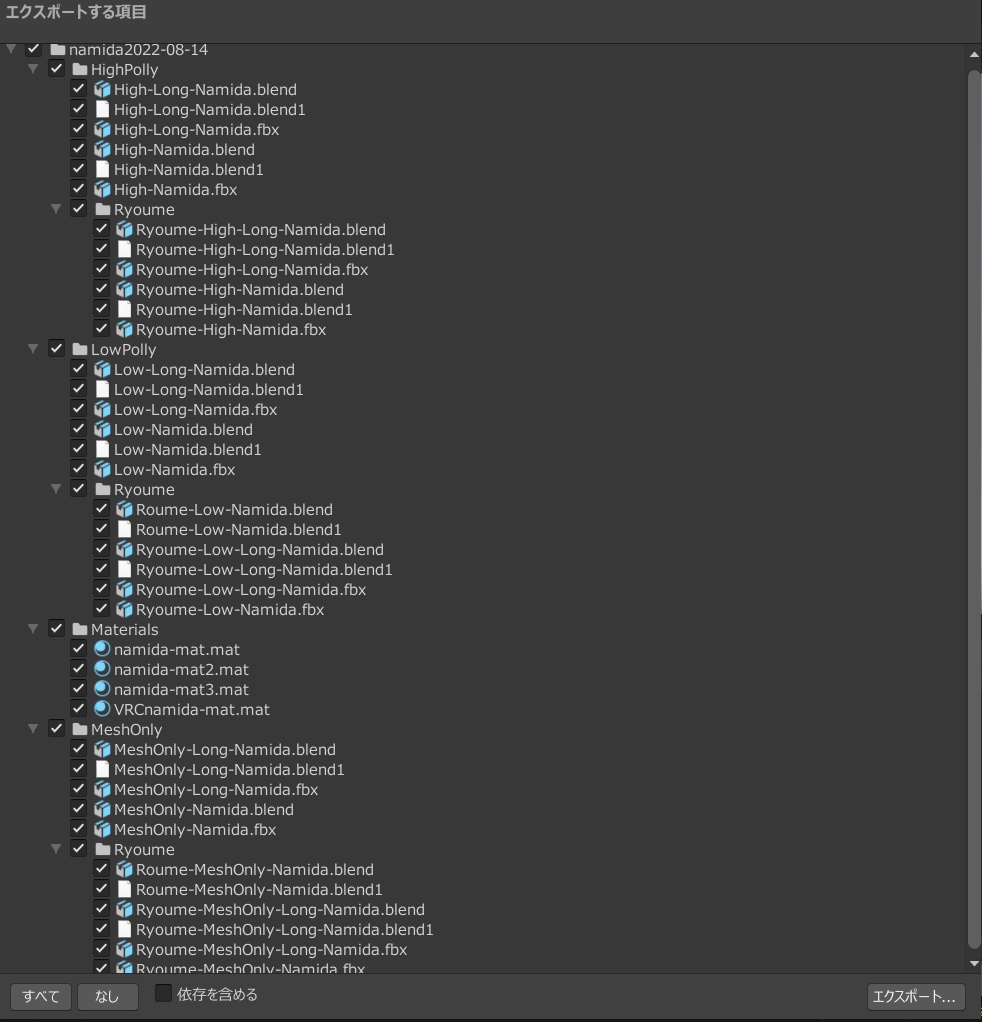Uncheck namida-mat3.mat
Viewport: 982px width, 1022px height.
tap(78, 688)
